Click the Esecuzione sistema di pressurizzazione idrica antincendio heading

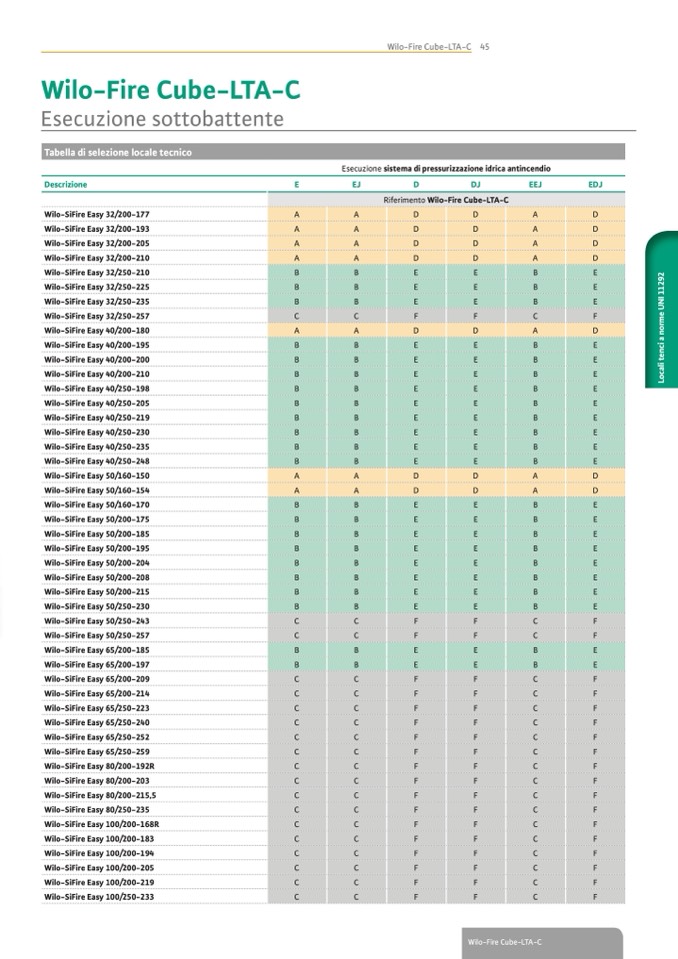tap(446, 169)
